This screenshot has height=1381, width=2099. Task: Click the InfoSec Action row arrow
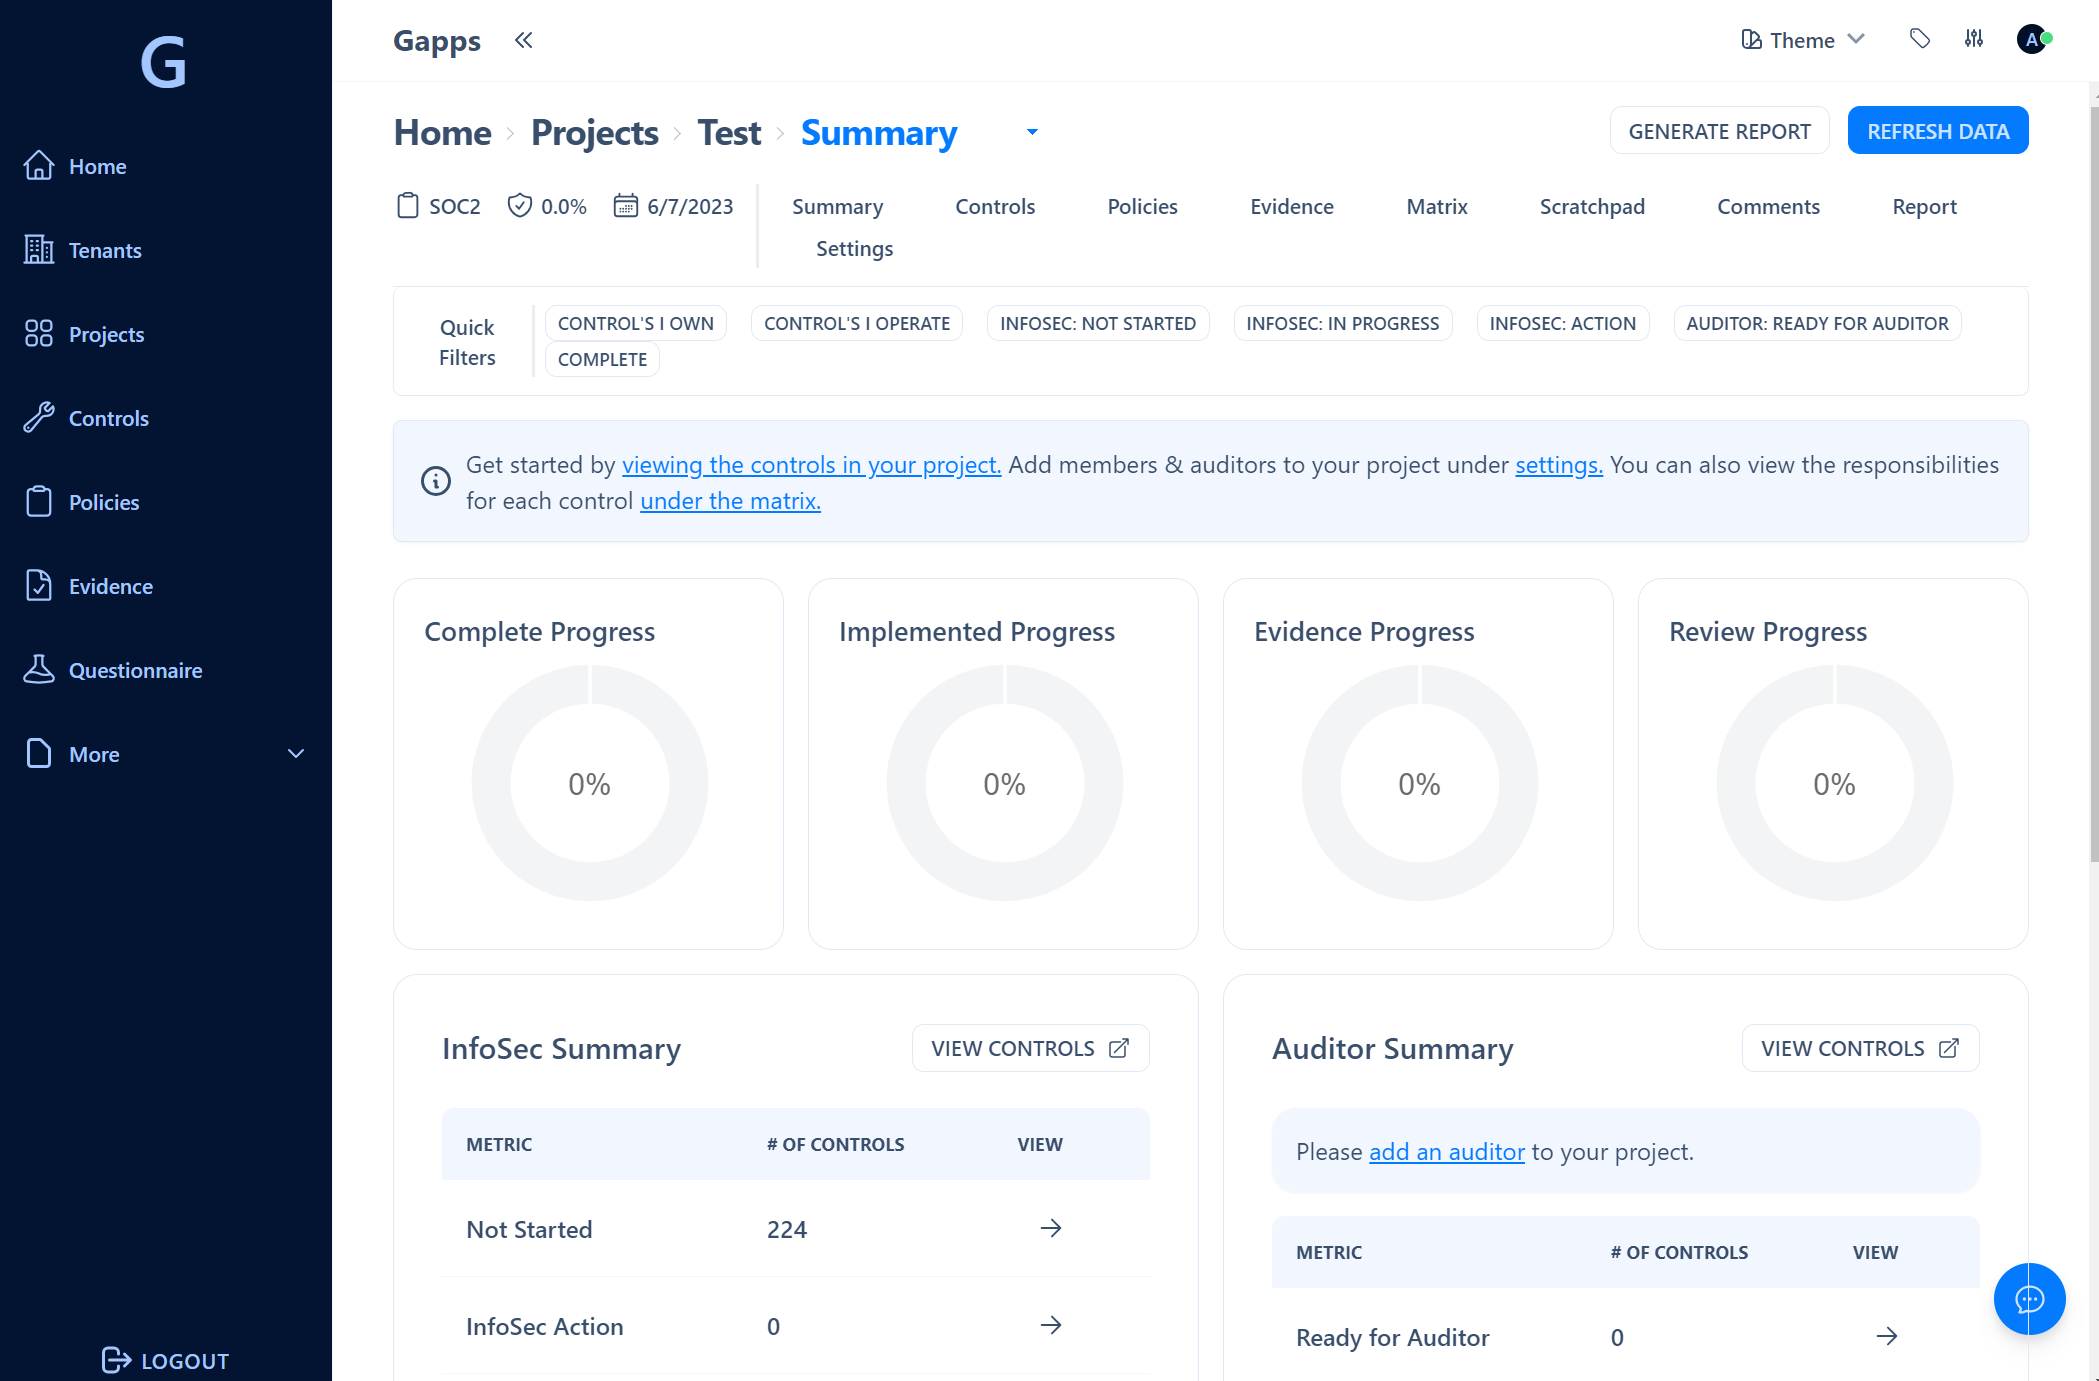coord(1050,1325)
